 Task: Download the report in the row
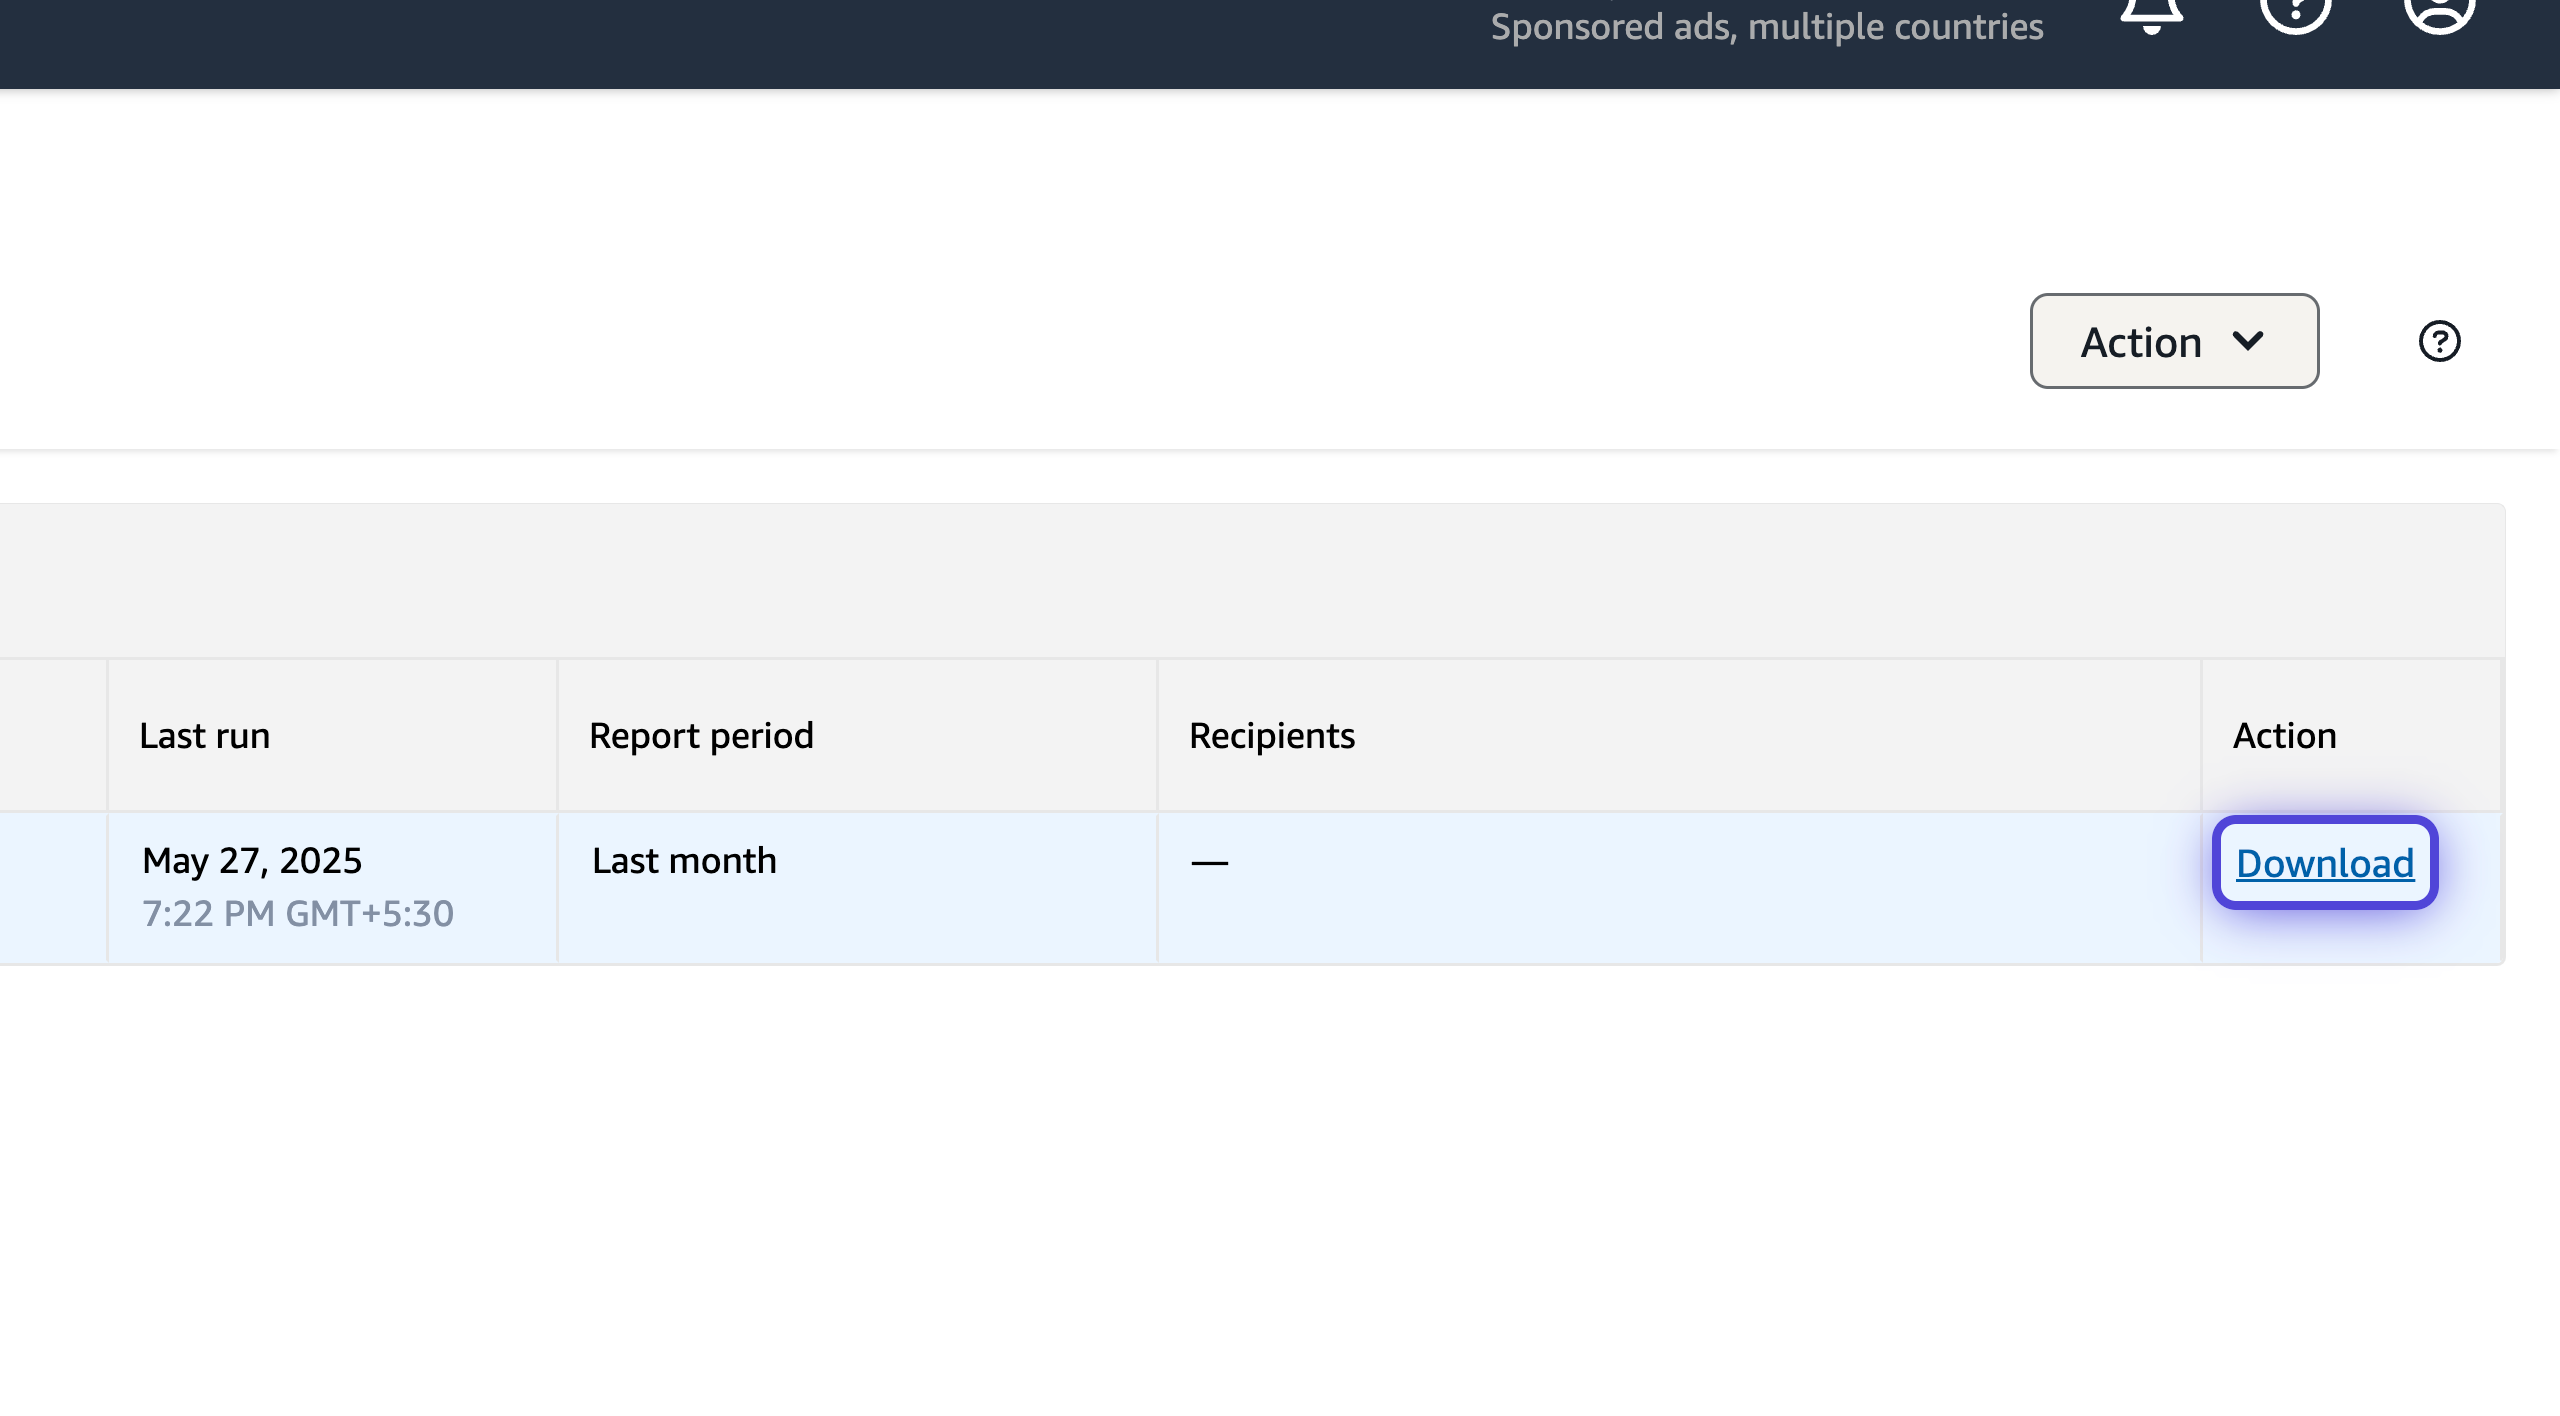[x=2325, y=863]
